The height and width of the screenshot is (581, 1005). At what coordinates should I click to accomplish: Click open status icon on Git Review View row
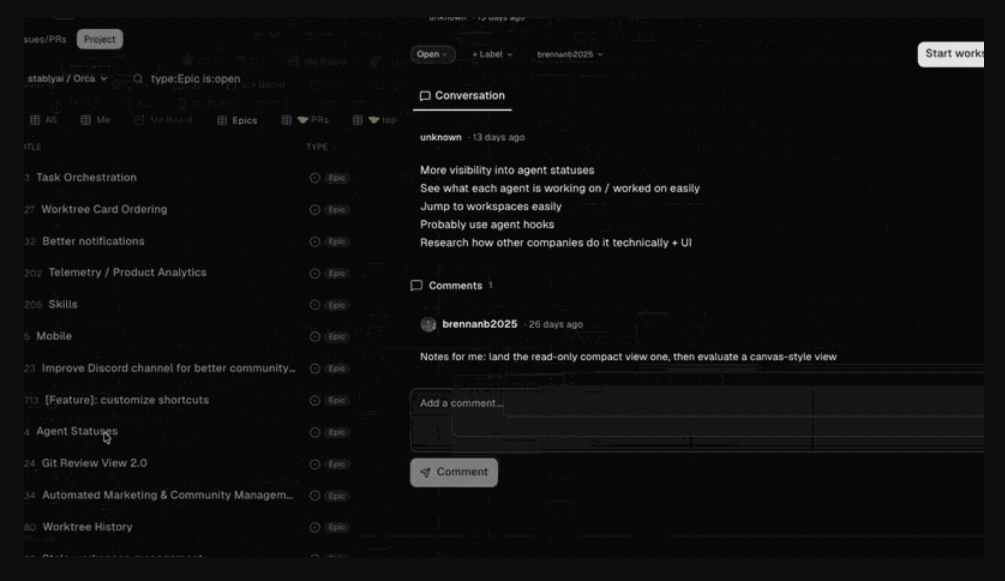pyautogui.click(x=315, y=464)
